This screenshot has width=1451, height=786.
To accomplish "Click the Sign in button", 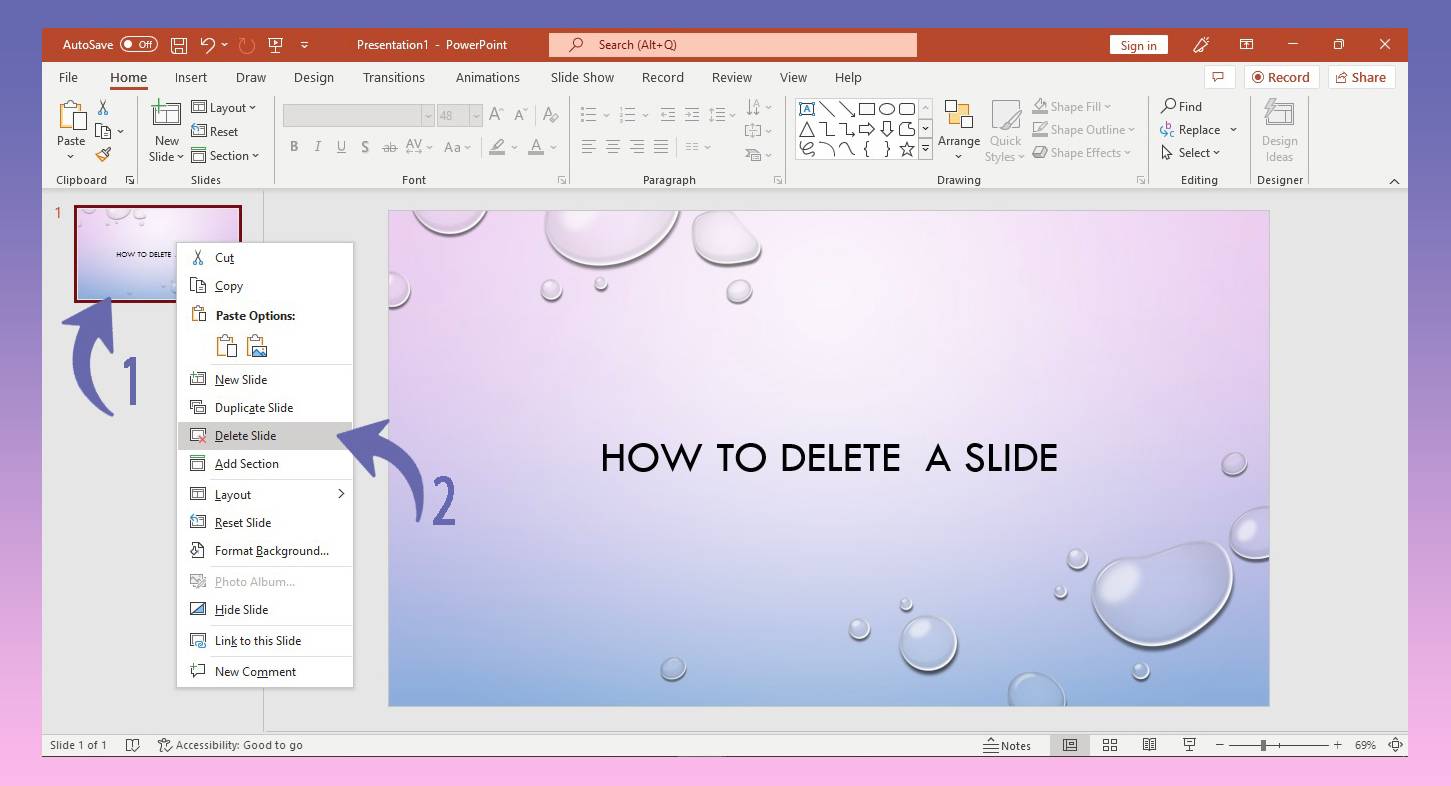I will click(x=1138, y=45).
